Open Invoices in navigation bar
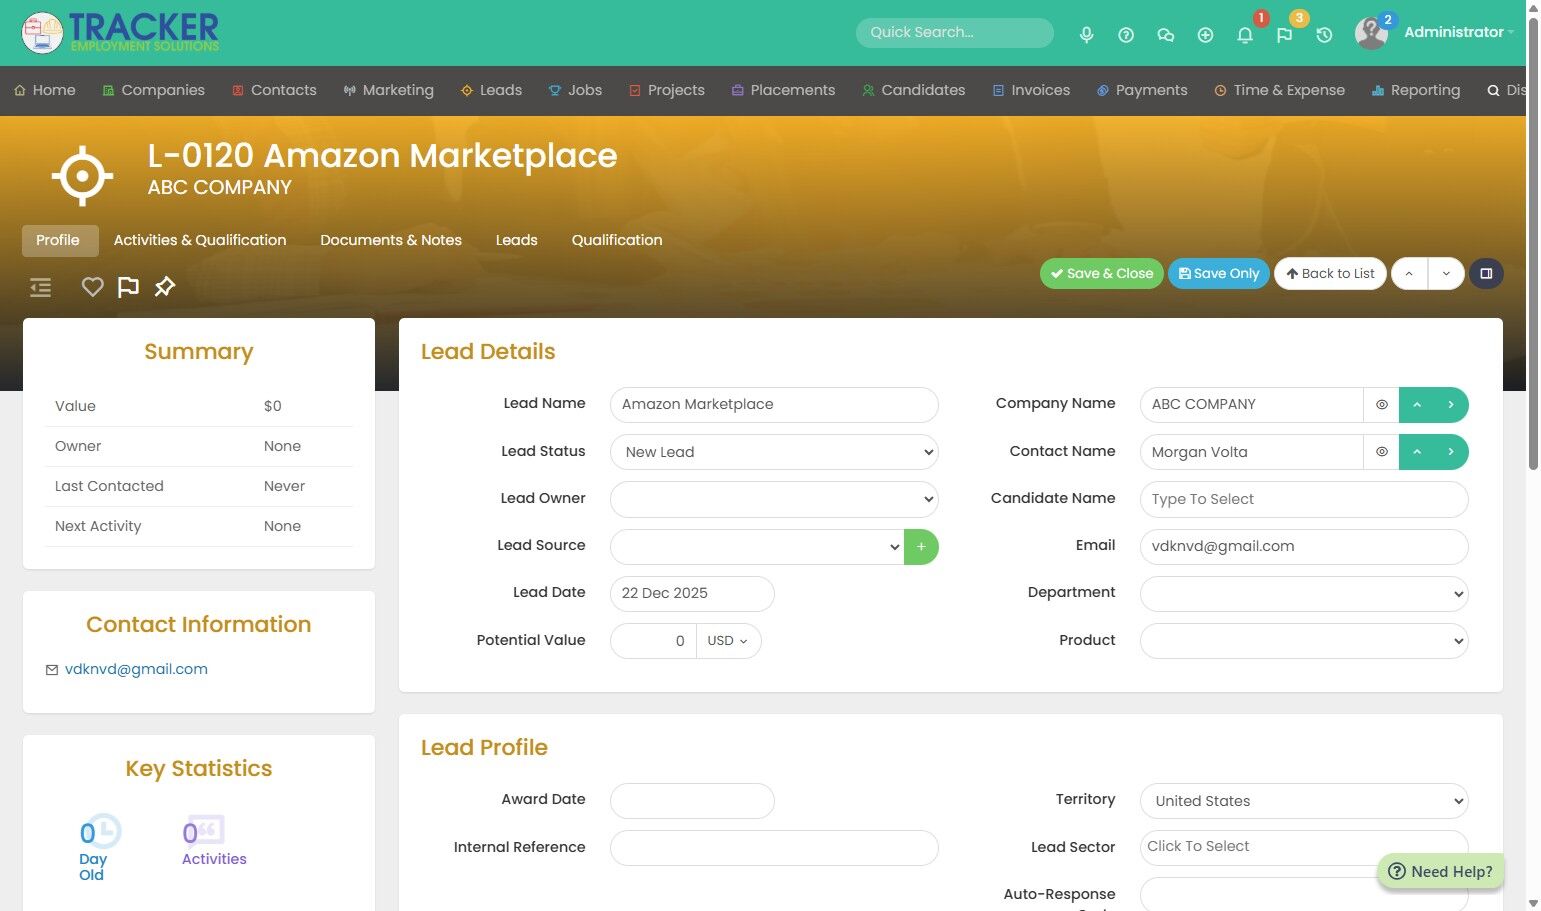 click(1031, 90)
